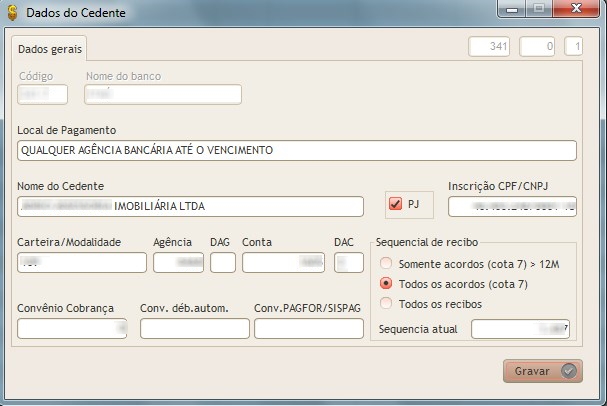Click the Local de Pagamento text field
This screenshot has width=607, height=406.
coord(296,150)
